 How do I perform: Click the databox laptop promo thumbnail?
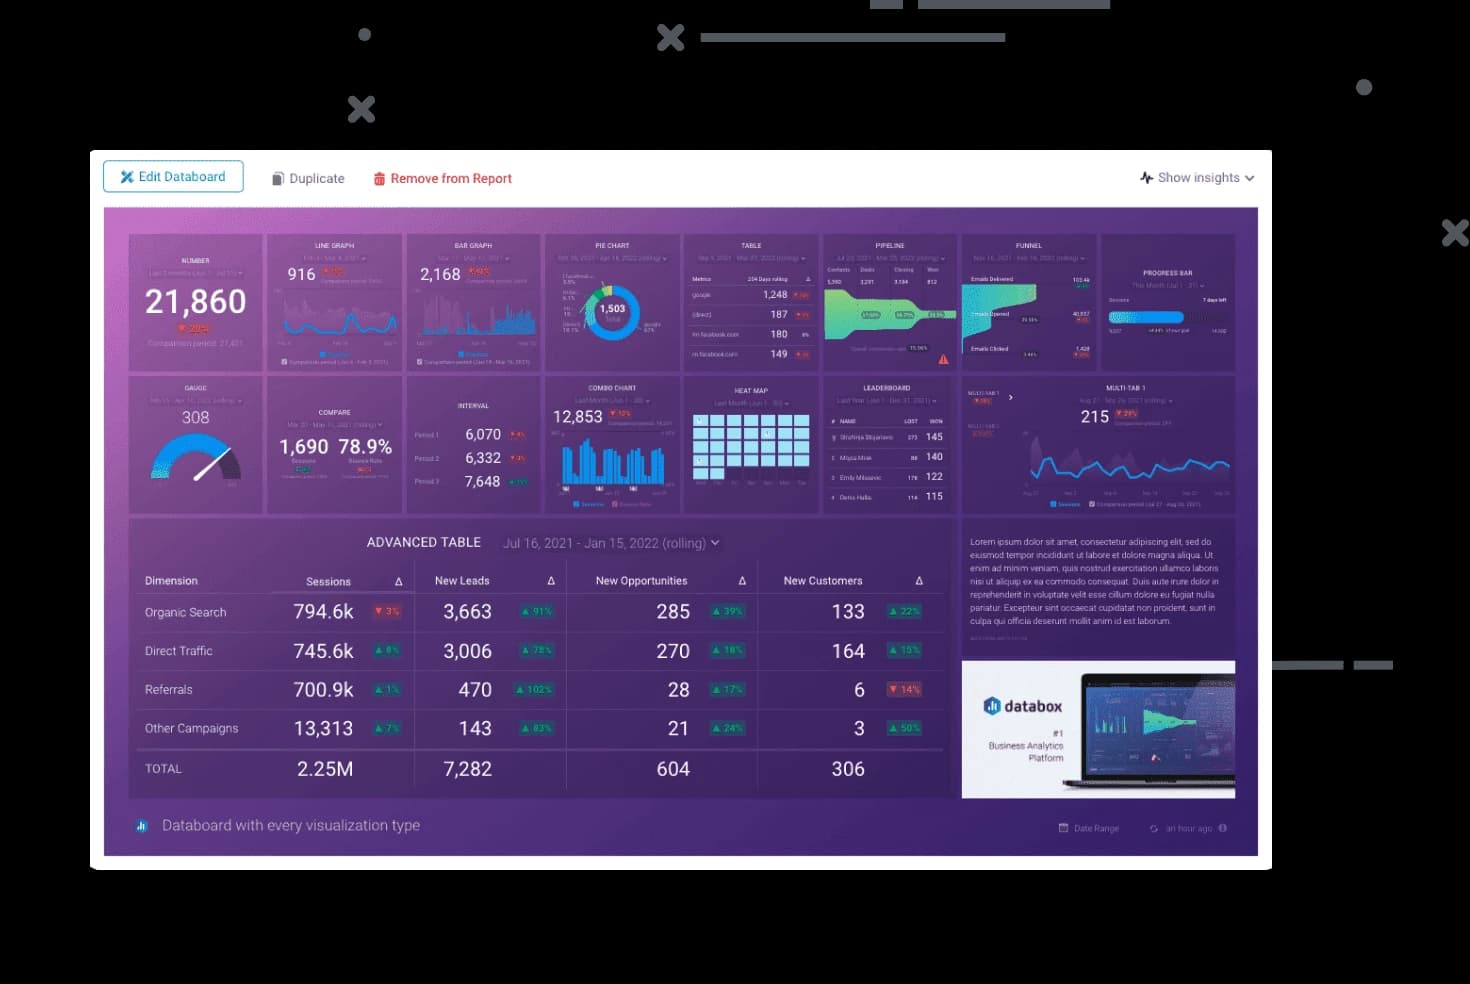[1097, 729]
